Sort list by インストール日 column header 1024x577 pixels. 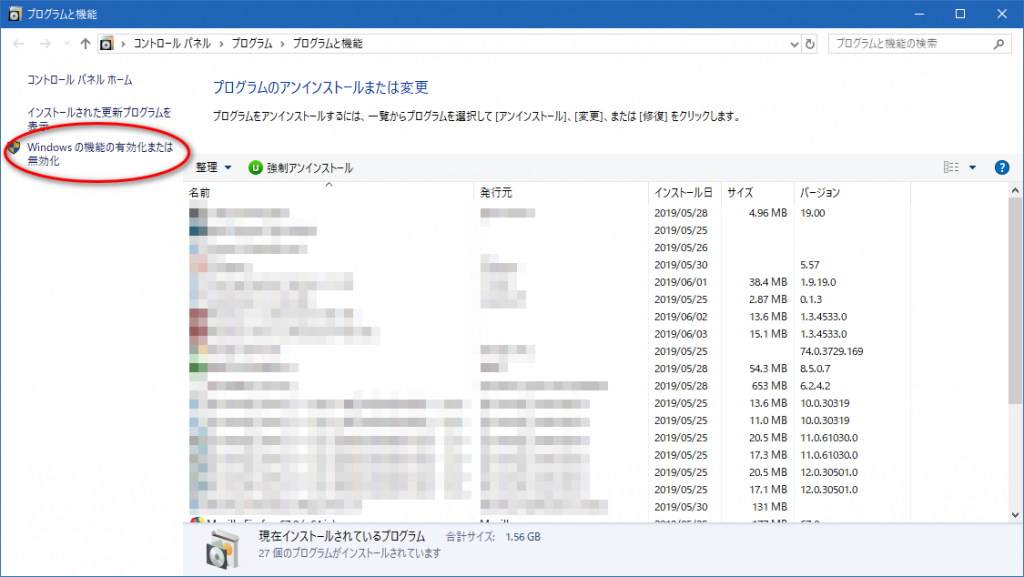pos(683,192)
